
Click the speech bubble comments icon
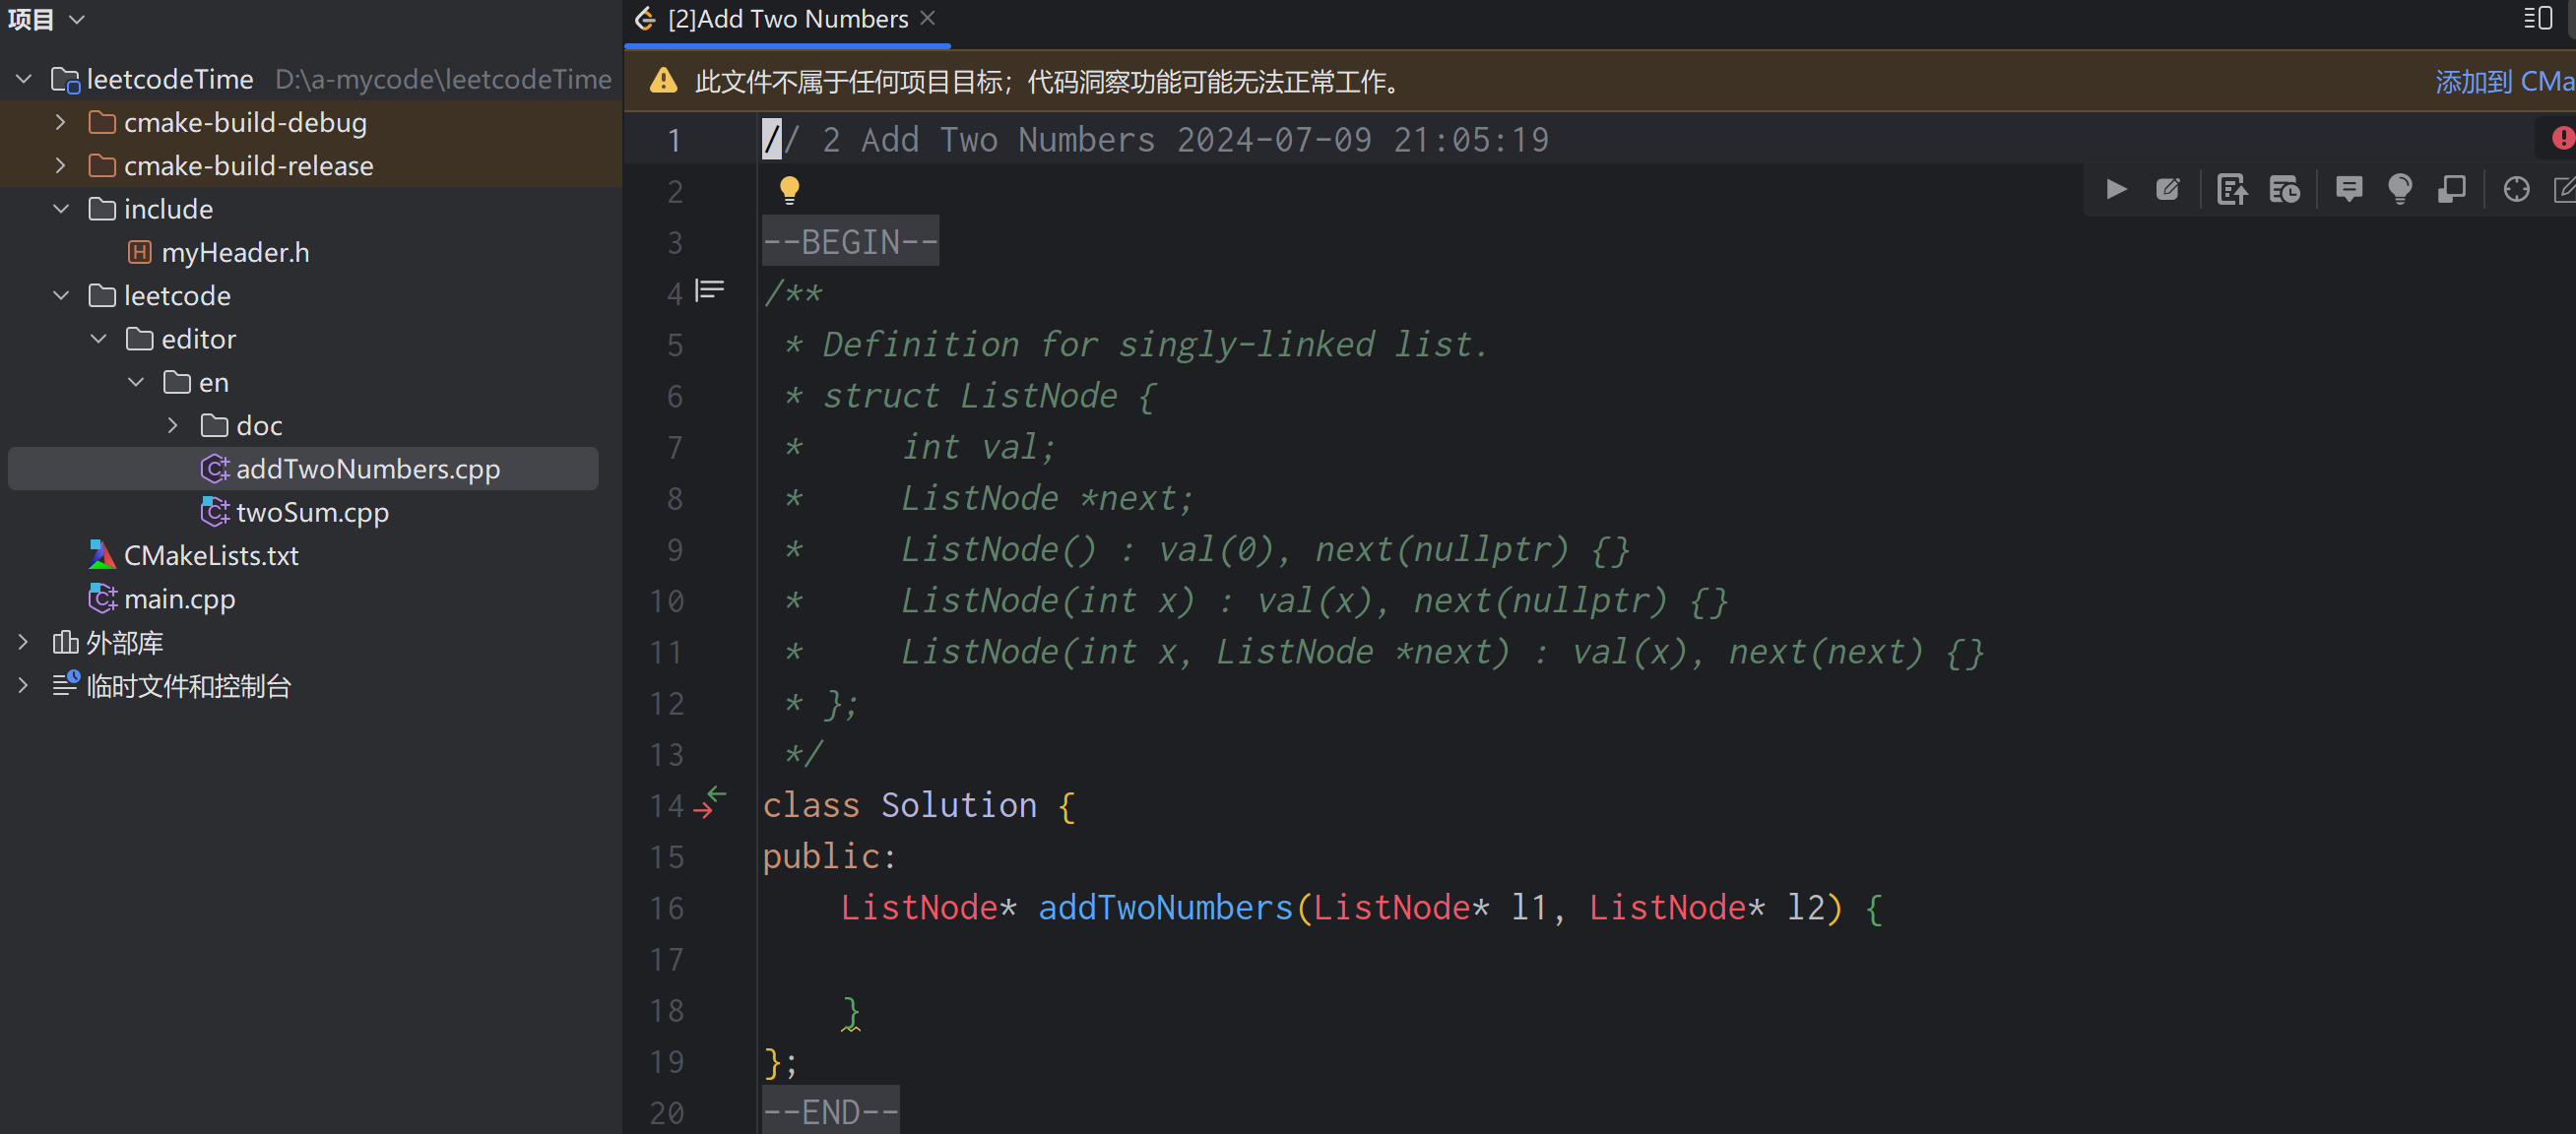[x=2348, y=189]
